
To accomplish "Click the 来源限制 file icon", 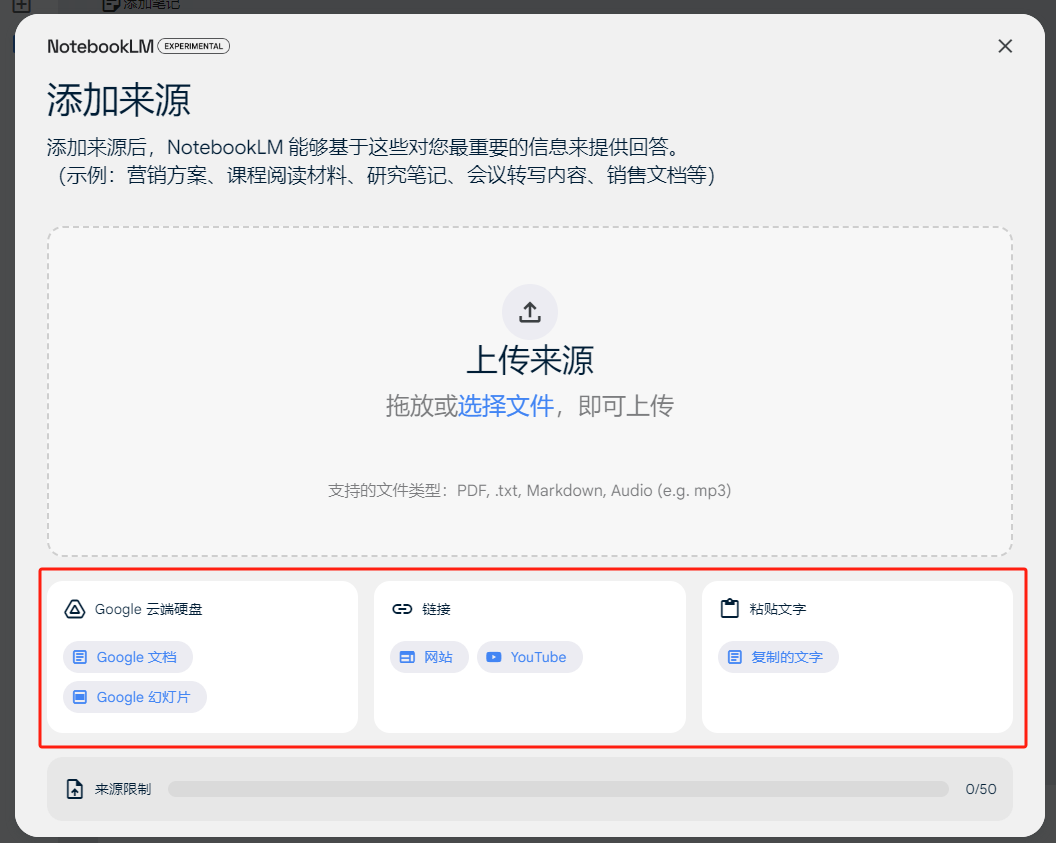I will click(x=75, y=788).
